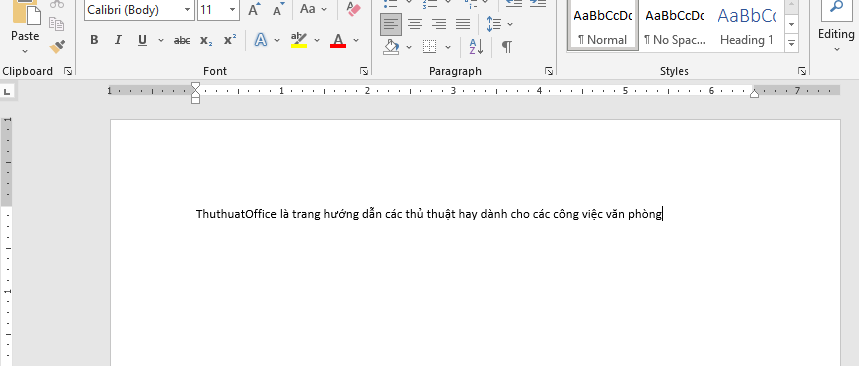Click the word ThuthuatOffice in document
Viewport: 859px width, 366px height.
click(x=236, y=214)
